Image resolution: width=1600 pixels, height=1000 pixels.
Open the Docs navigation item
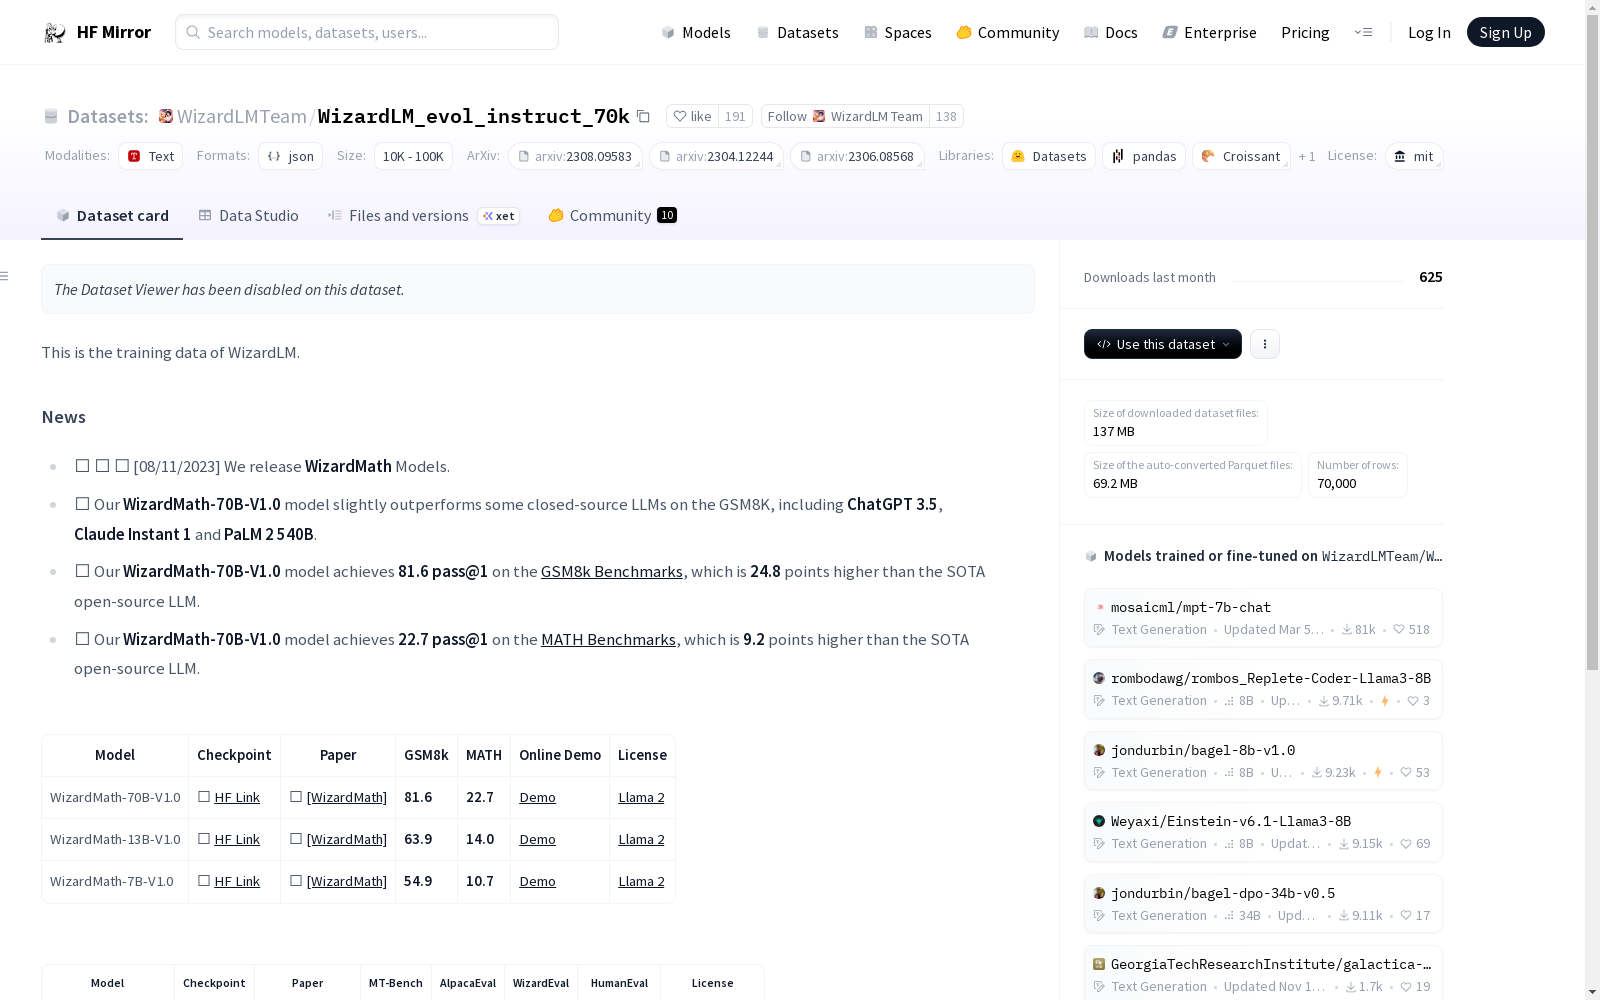[1110, 32]
